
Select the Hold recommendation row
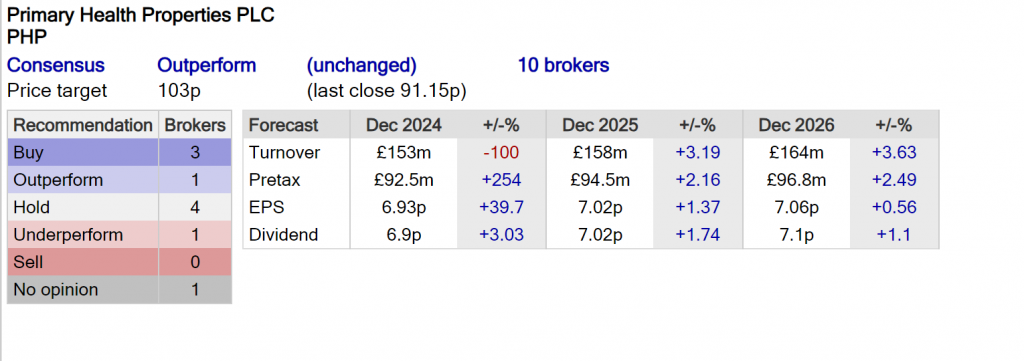point(120,208)
